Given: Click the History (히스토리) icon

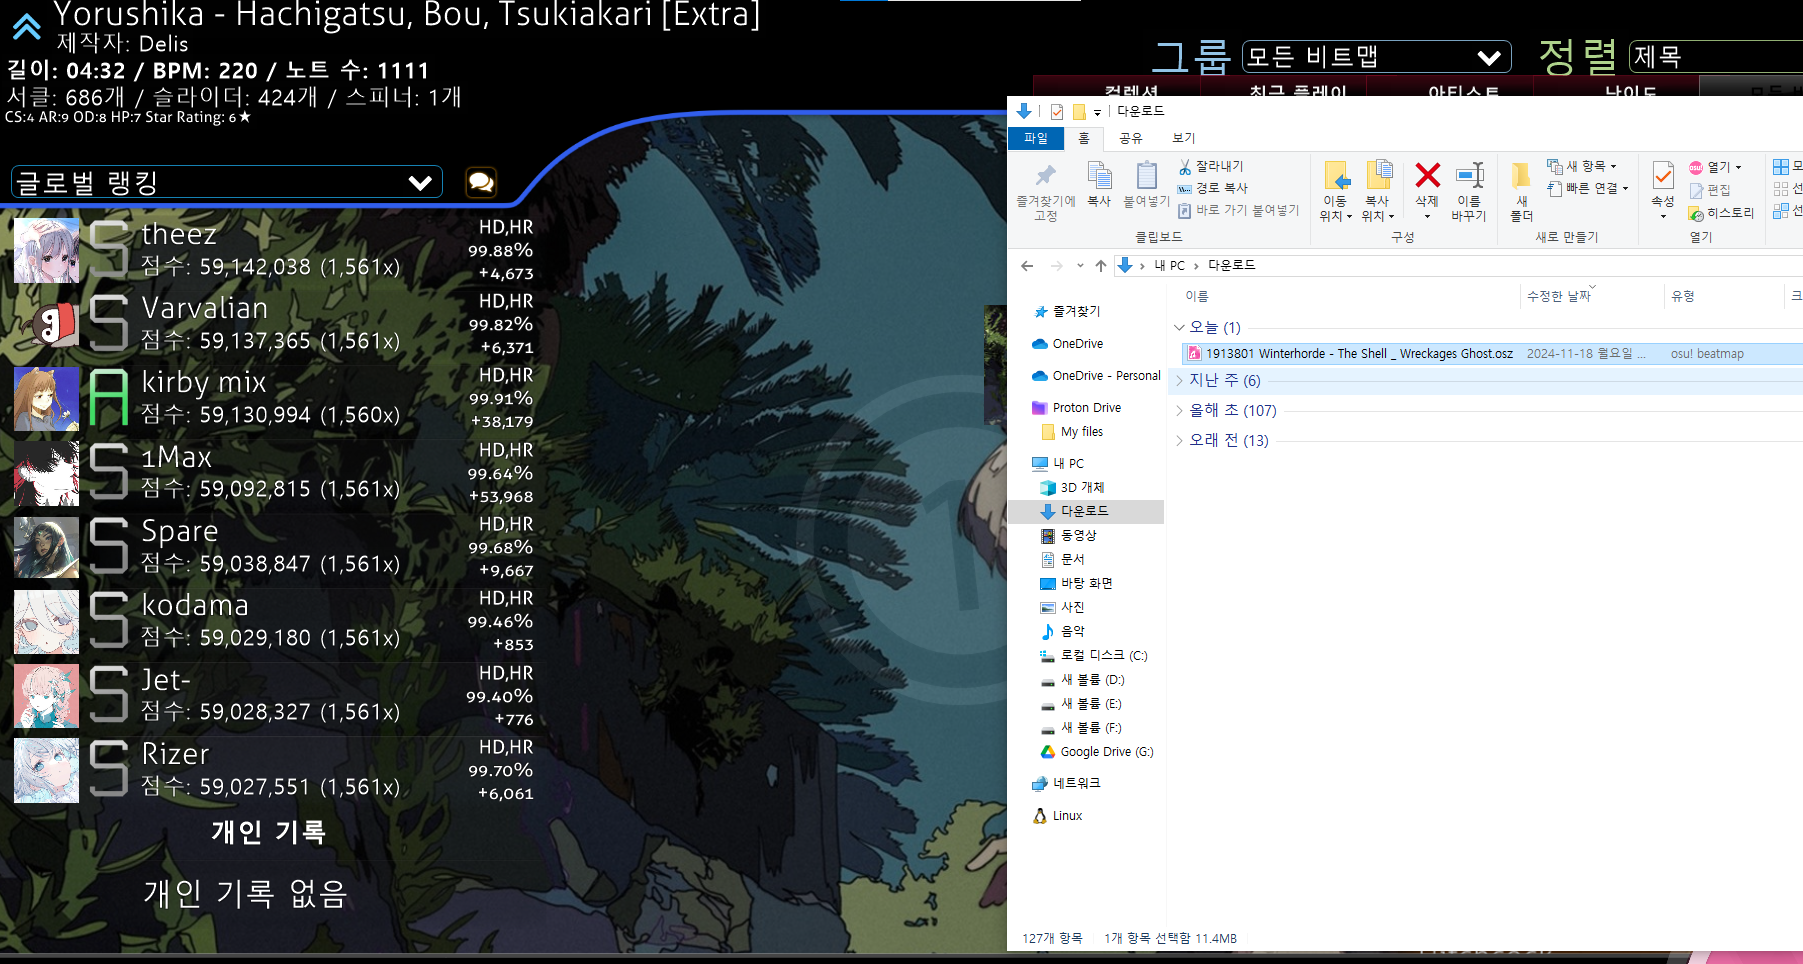Looking at the screenshot, I should [x=1696, y=213].
